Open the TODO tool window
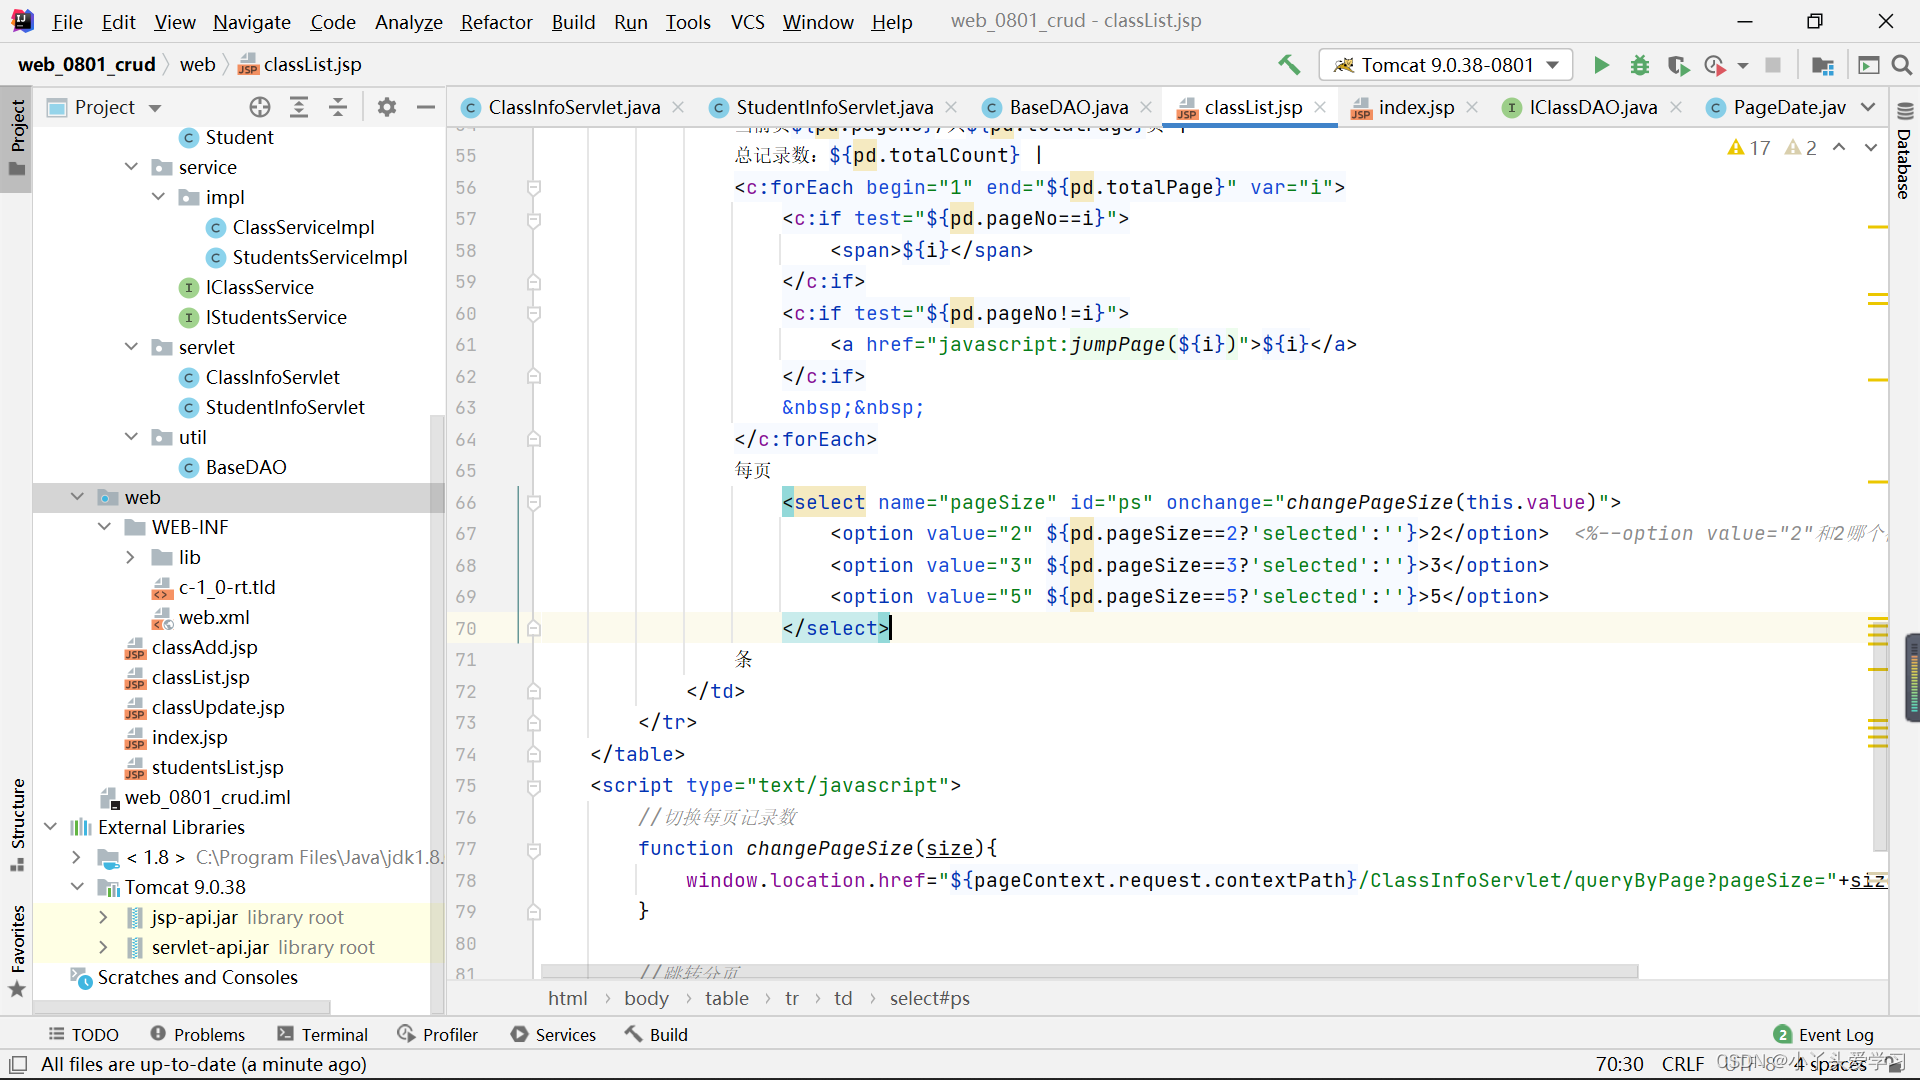This screenshot has height=1080, width=1920. pyautogui.click(x=84, y=1035)
